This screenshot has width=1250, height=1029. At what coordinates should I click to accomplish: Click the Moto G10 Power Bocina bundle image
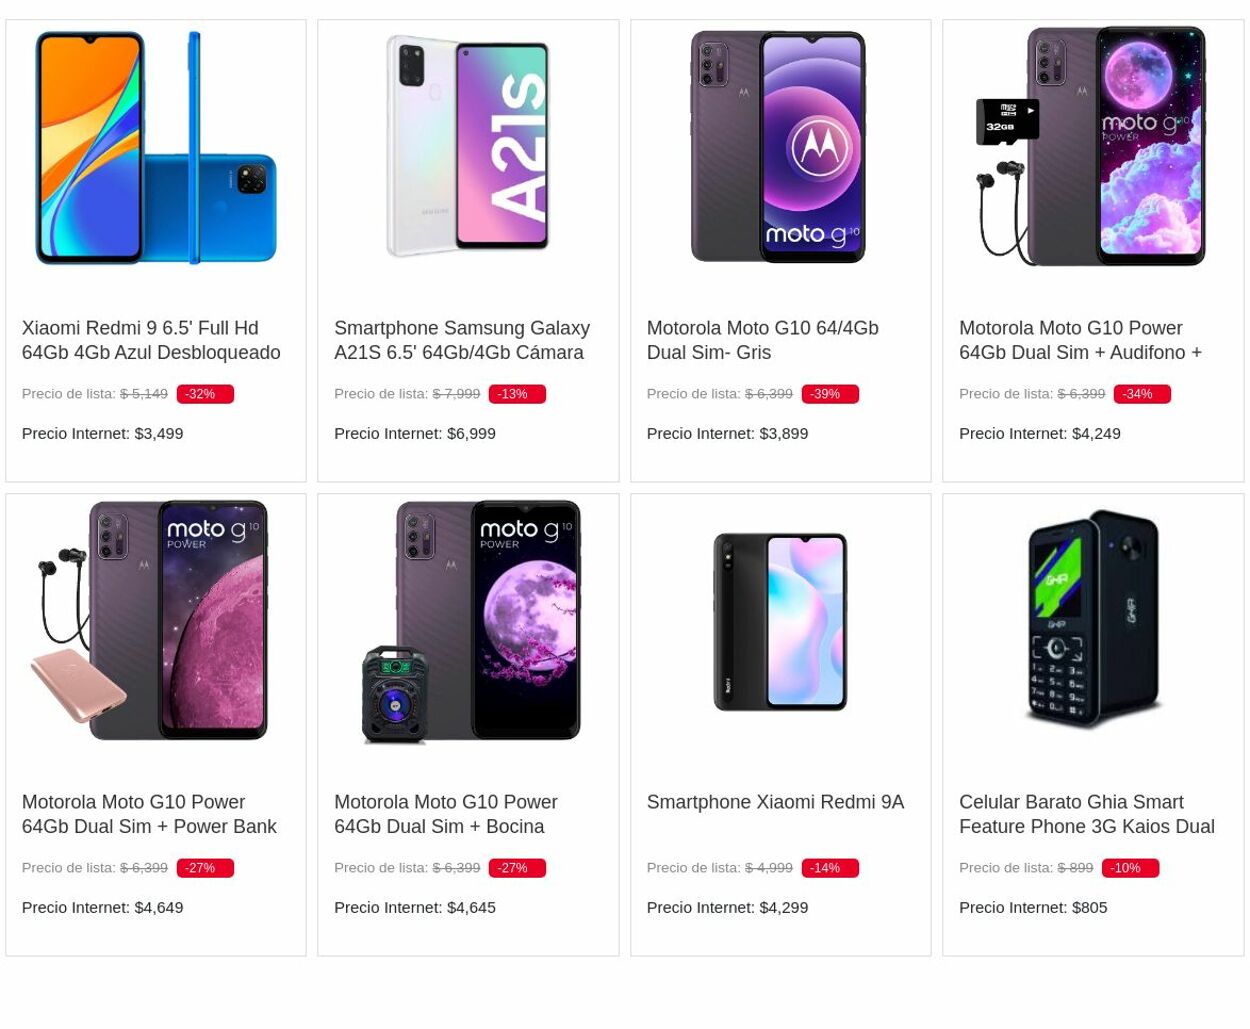[x=468, y=621]
